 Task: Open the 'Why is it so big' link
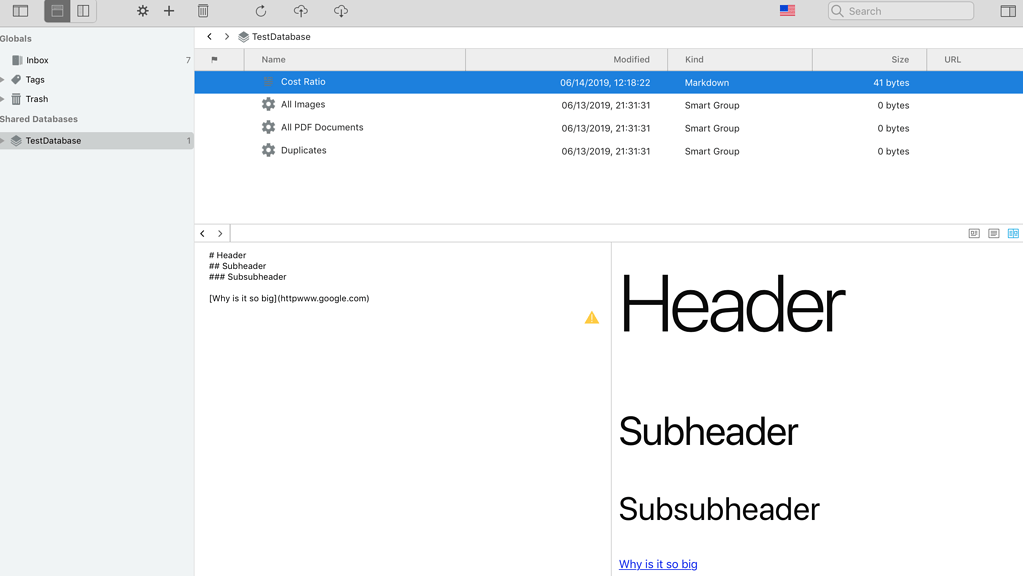tap(658, 564)
